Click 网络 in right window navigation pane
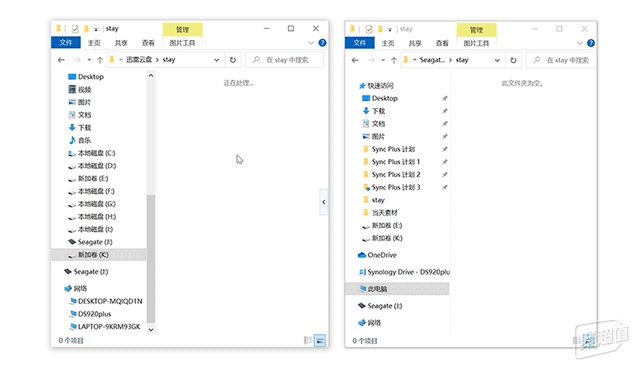The height and width of the screenshot is (370, 640). pyautogui.click(x=370, y=323)
